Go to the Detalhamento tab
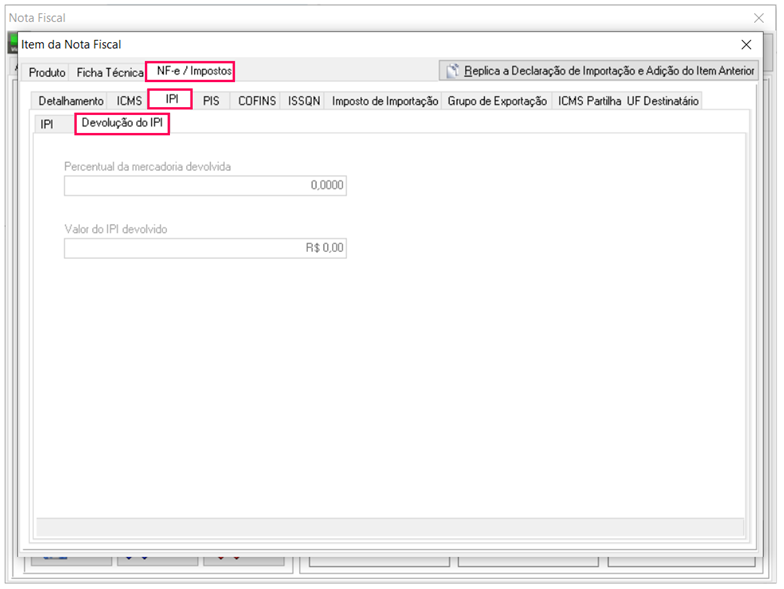 (x=71, y=101)
